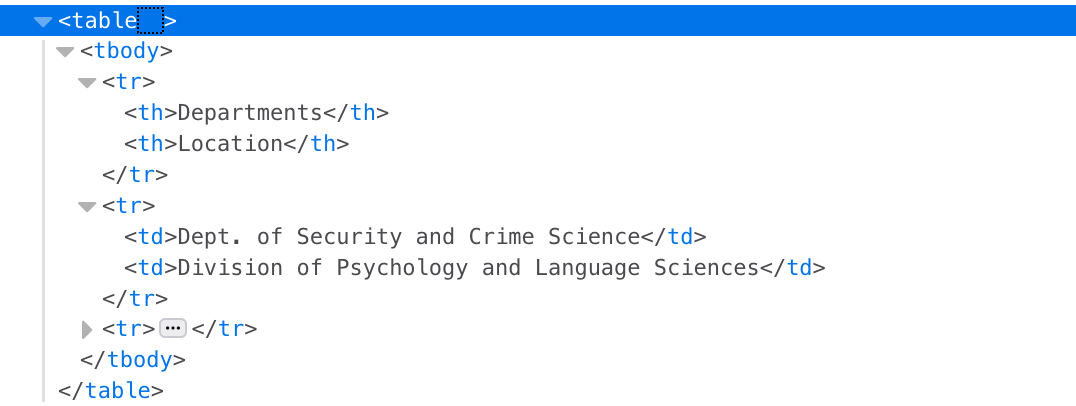Click the empty attribute field in table tag
Screen dimensions: 1076x406
point(150,20)
